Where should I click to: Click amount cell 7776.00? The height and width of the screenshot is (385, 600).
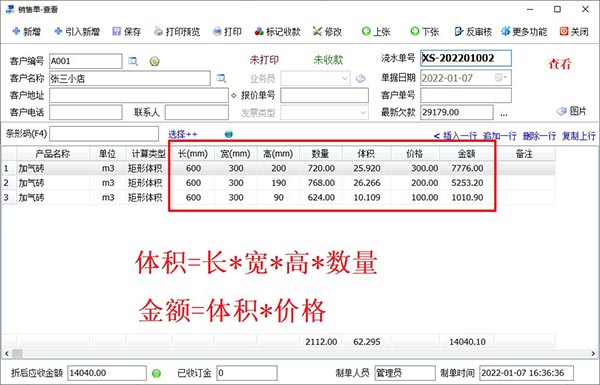click(467, 168)
